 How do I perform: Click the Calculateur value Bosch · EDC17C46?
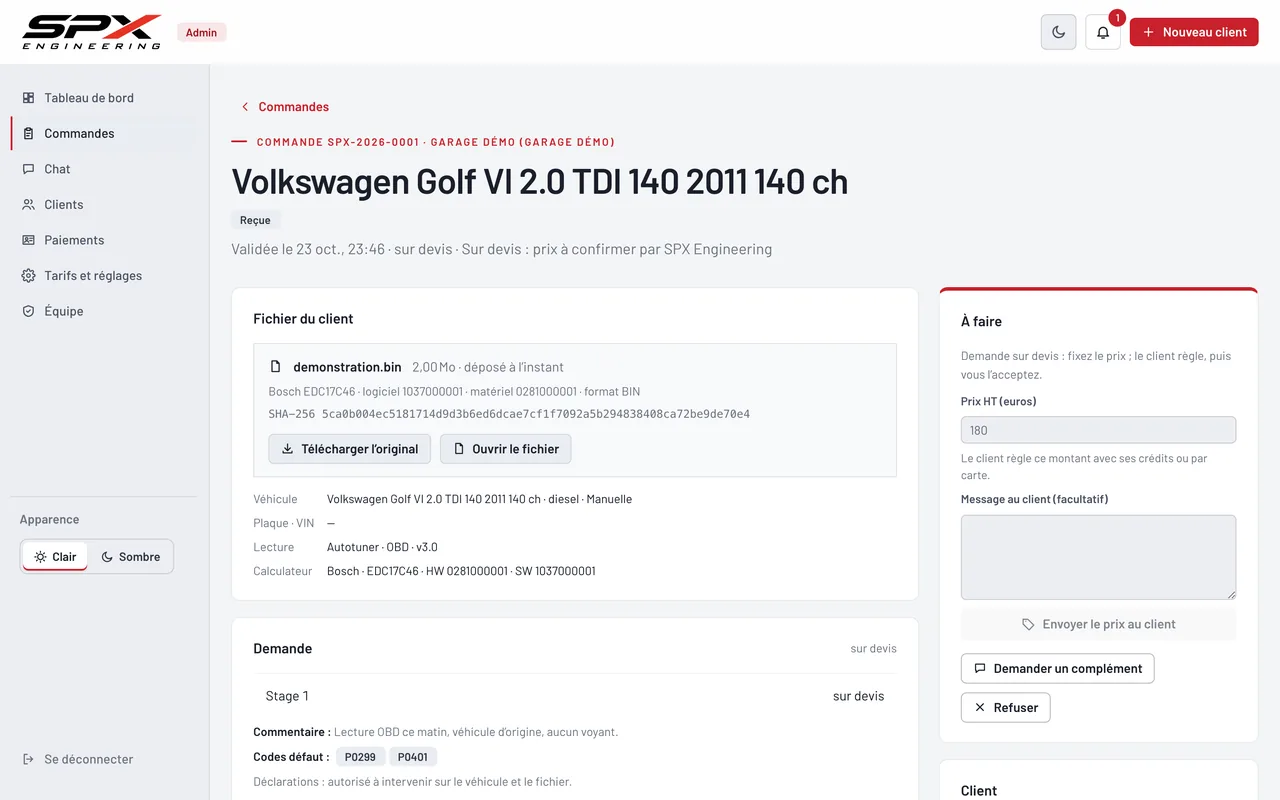coord(461,571)
